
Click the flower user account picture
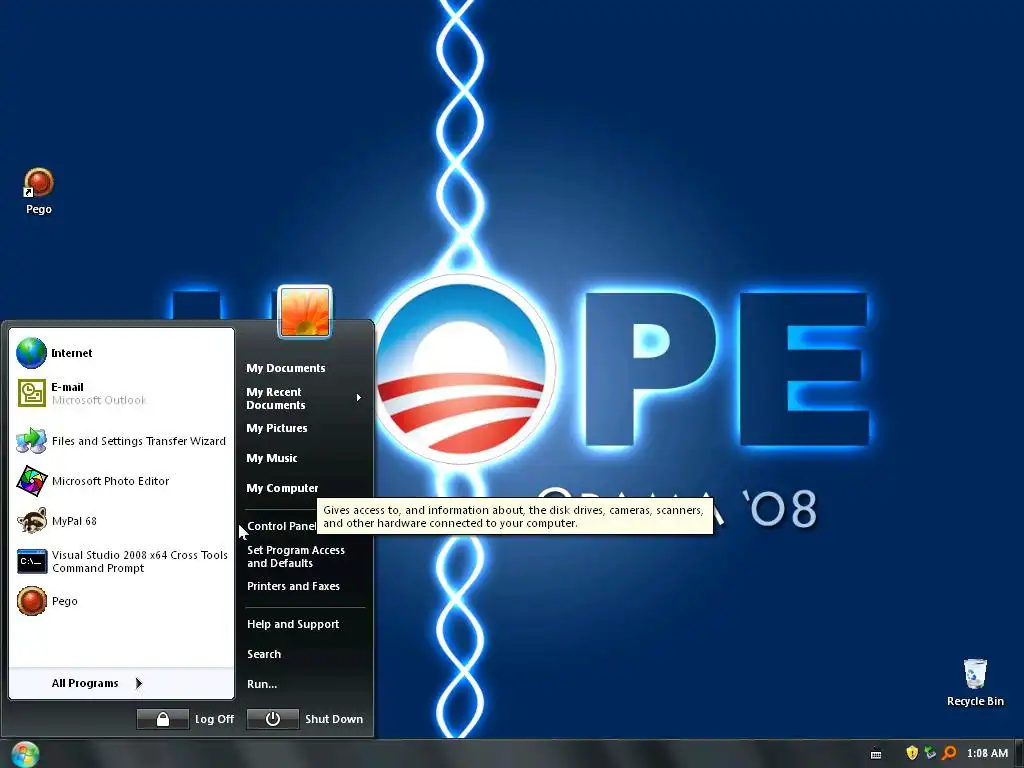pos(305,312)
